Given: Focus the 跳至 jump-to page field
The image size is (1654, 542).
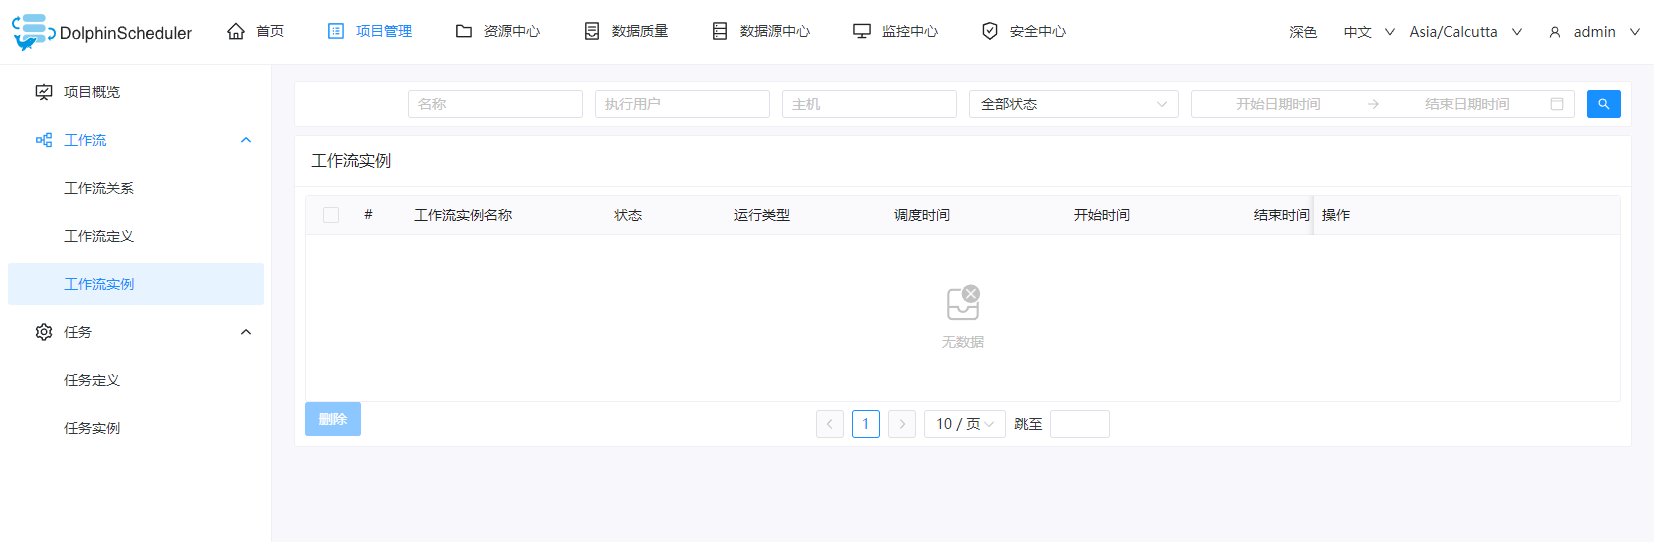Looking at the screenshot, I should tap(1080, 424).
